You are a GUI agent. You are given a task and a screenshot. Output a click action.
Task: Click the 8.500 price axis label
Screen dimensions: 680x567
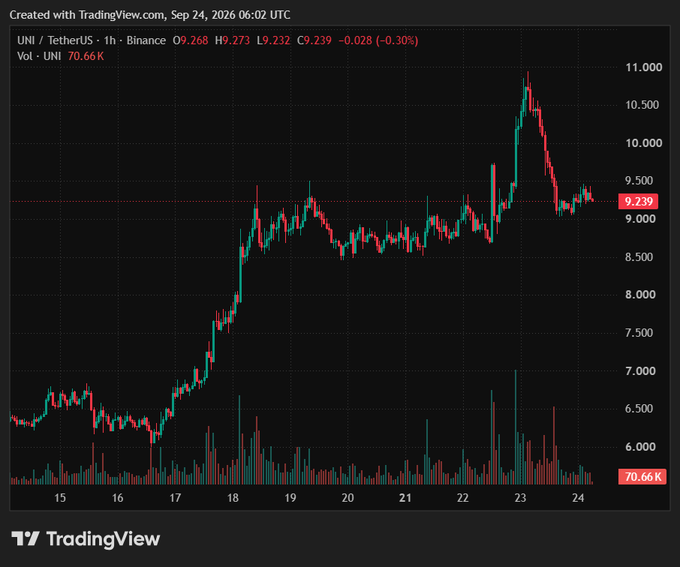coord(639,257)
